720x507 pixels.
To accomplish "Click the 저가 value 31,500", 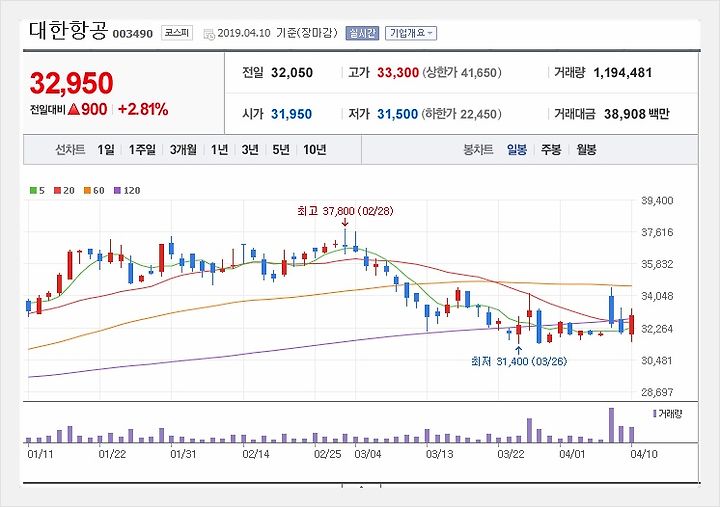I will tap(398, 114).
